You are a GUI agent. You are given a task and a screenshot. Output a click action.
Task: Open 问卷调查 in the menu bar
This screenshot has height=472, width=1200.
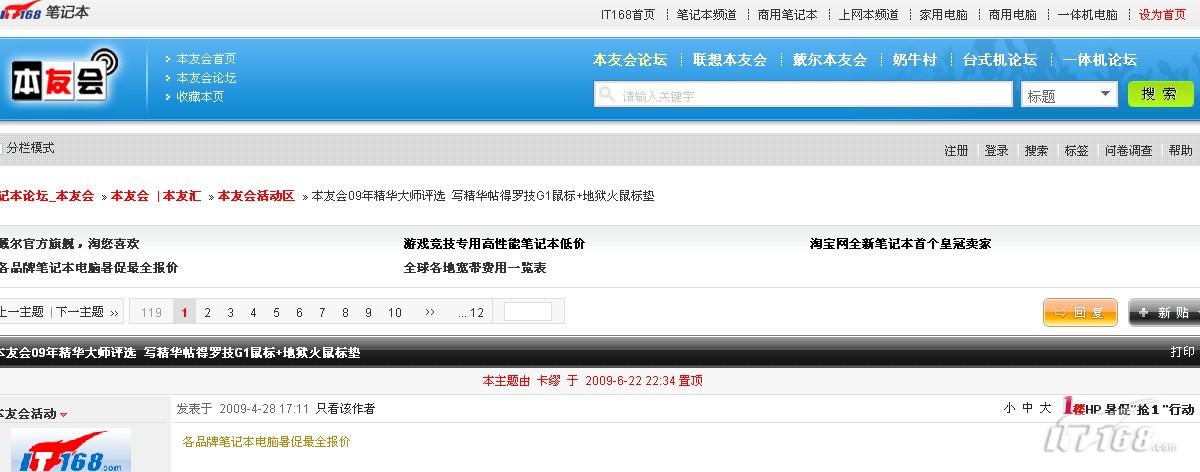click(x=1128, y=151)
